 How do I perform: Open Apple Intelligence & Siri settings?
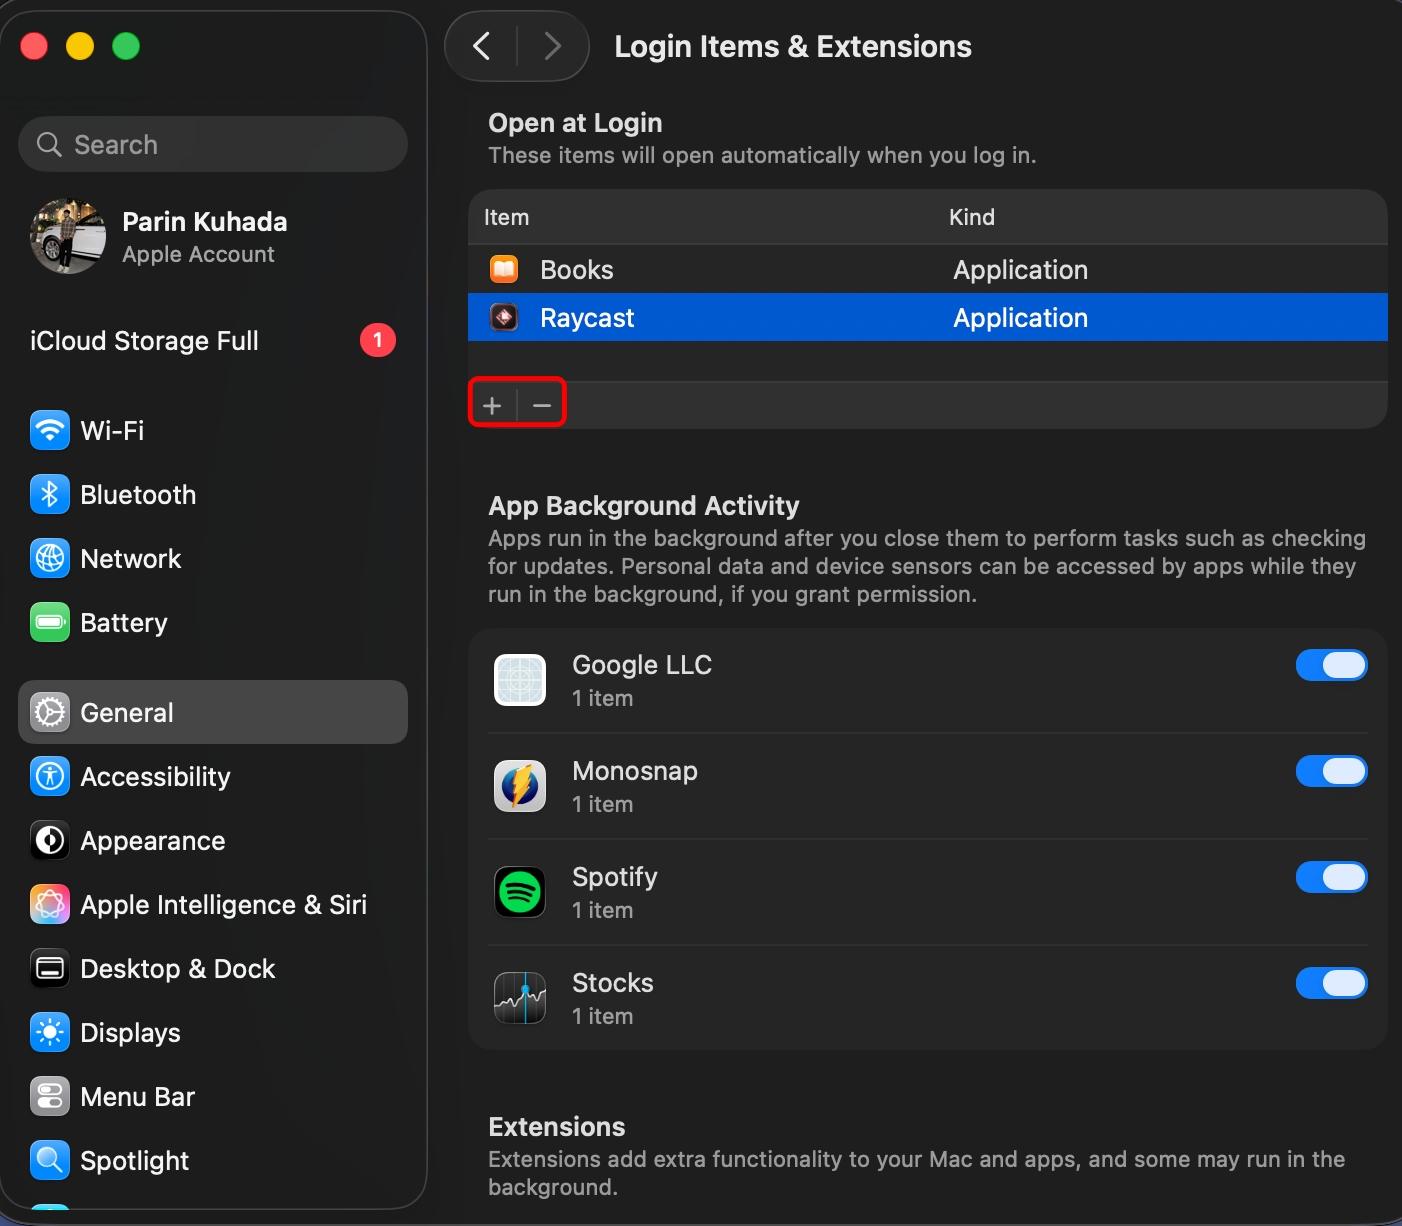pyautogui.click(x=213, y=905)
